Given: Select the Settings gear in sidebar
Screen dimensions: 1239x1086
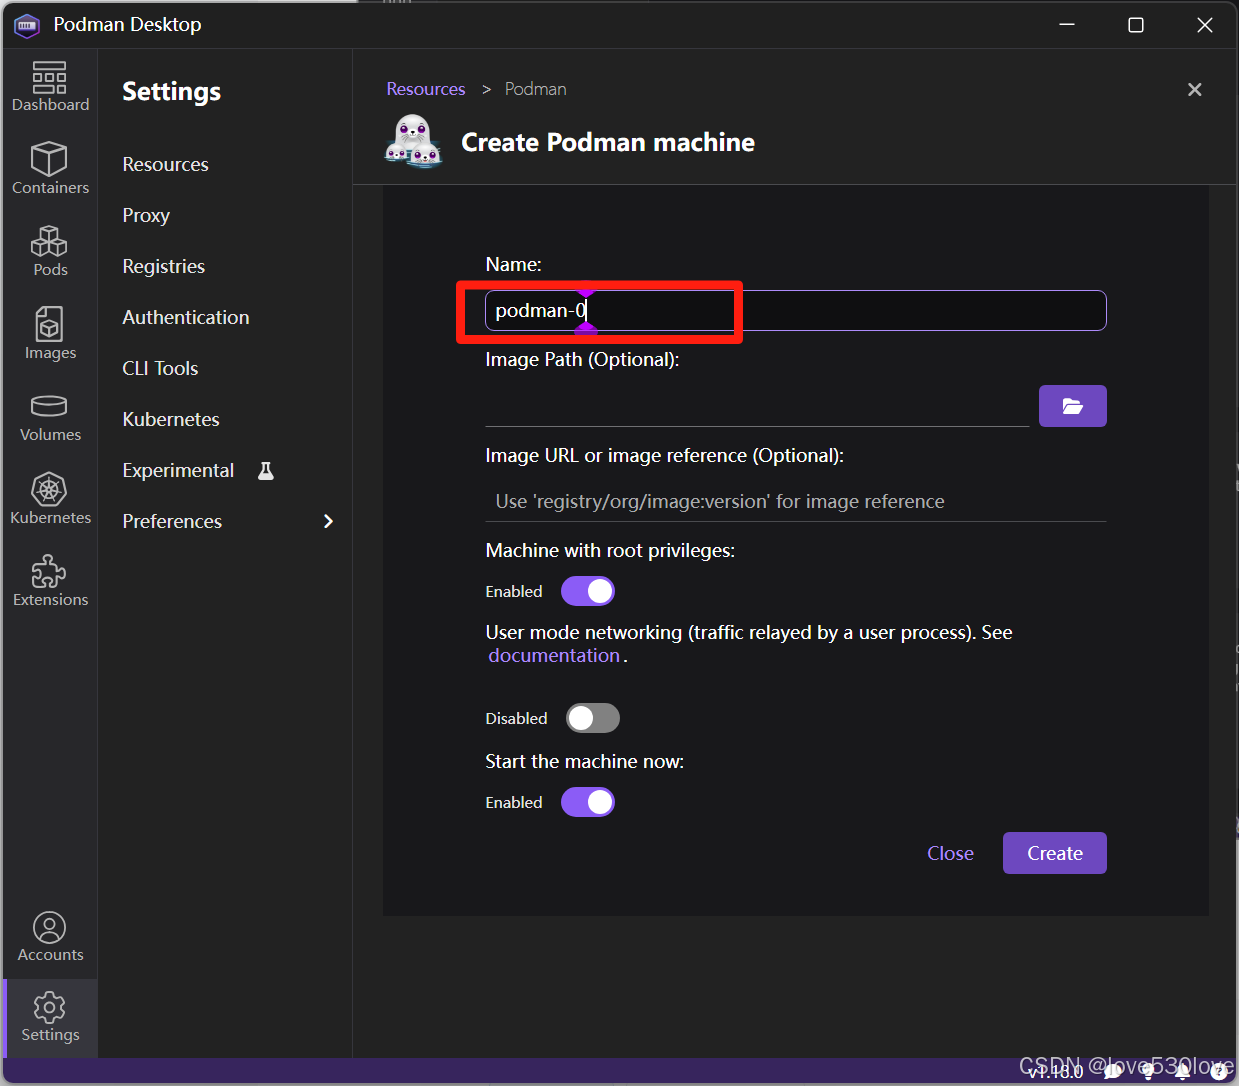Looking at the screenshot, I should click(50, 1017).
